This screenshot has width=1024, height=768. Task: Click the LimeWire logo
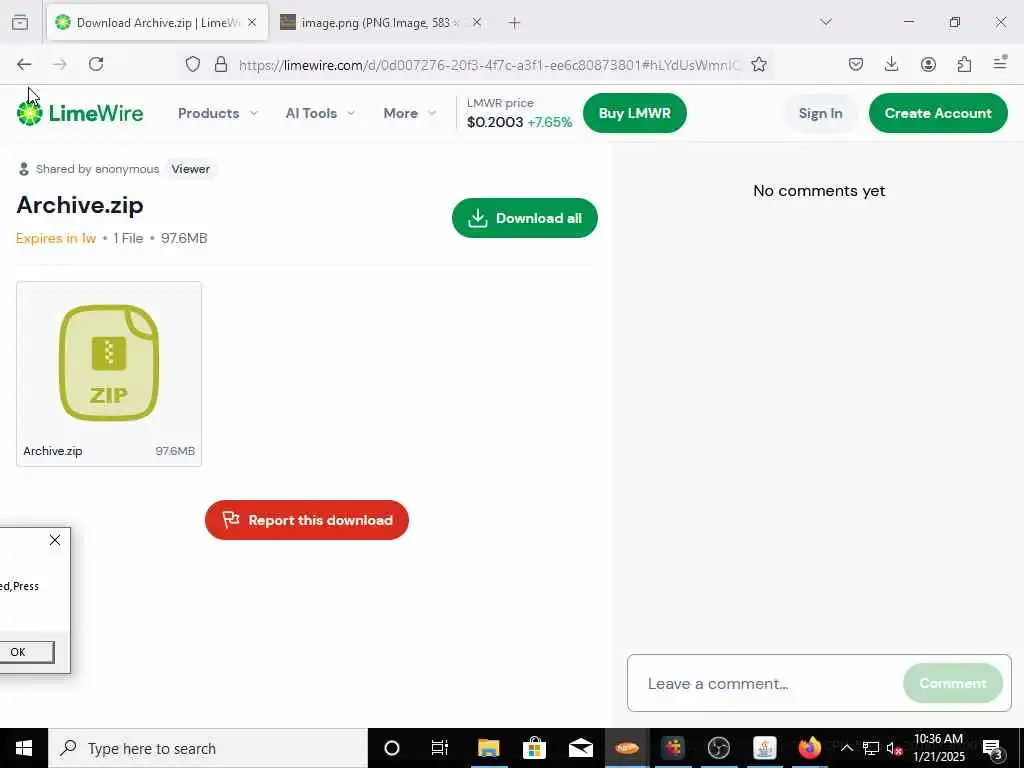80,113
